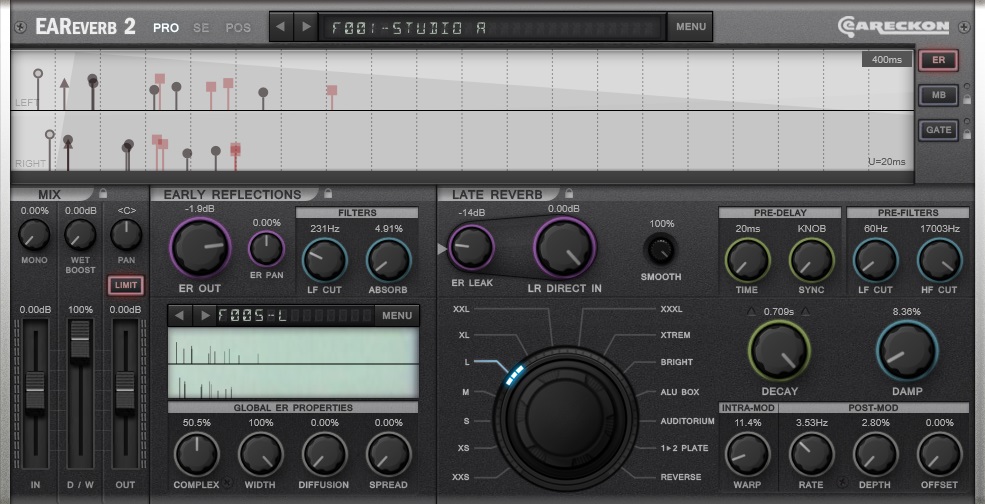Open the ER pattern MENU dropdown
This screenshot has width=985, height=504.
397,316
